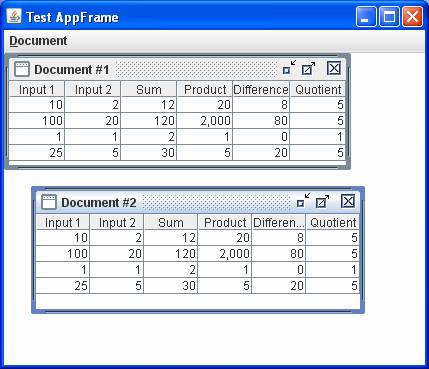Click Document #2 window icon
The image size is (429, 369).
point(49,202)
